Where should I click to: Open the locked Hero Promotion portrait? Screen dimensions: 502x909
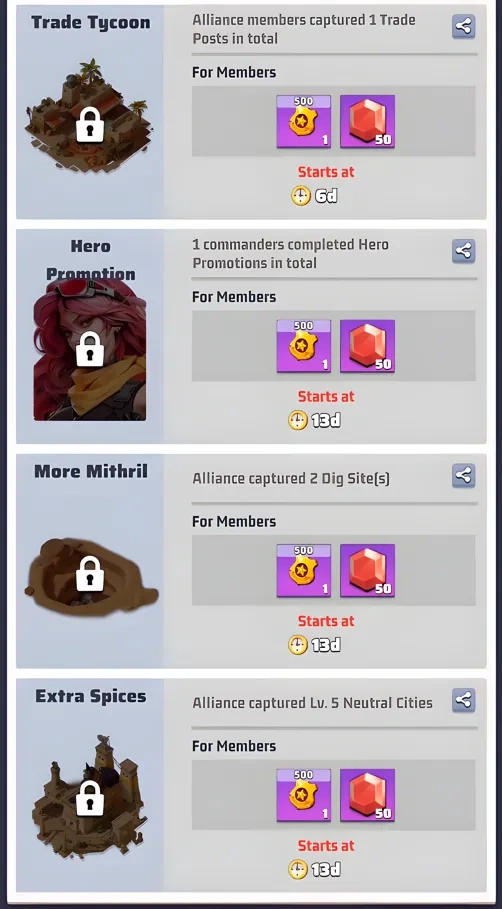pos(90,349)
